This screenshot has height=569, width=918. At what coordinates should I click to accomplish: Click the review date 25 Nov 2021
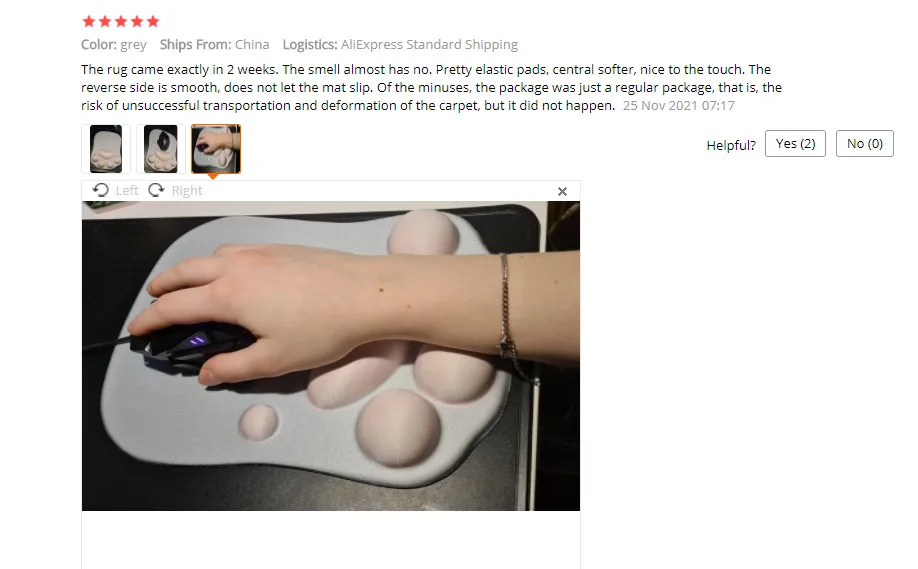click(x=678, y=105)
